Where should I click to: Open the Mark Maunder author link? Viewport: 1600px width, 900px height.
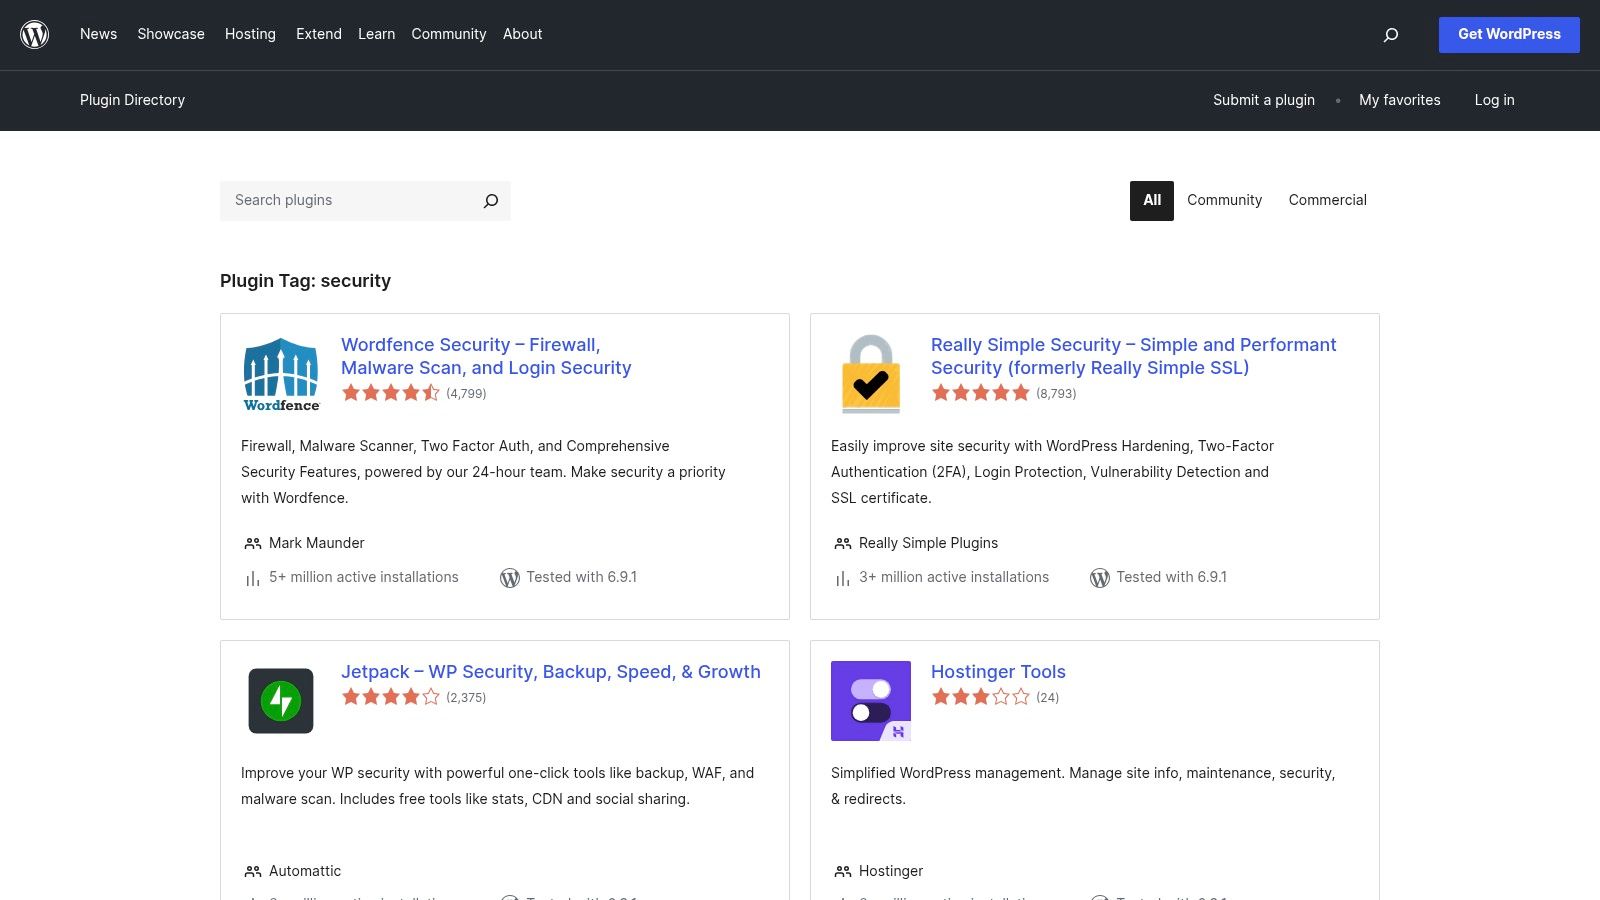click(316, 543)
